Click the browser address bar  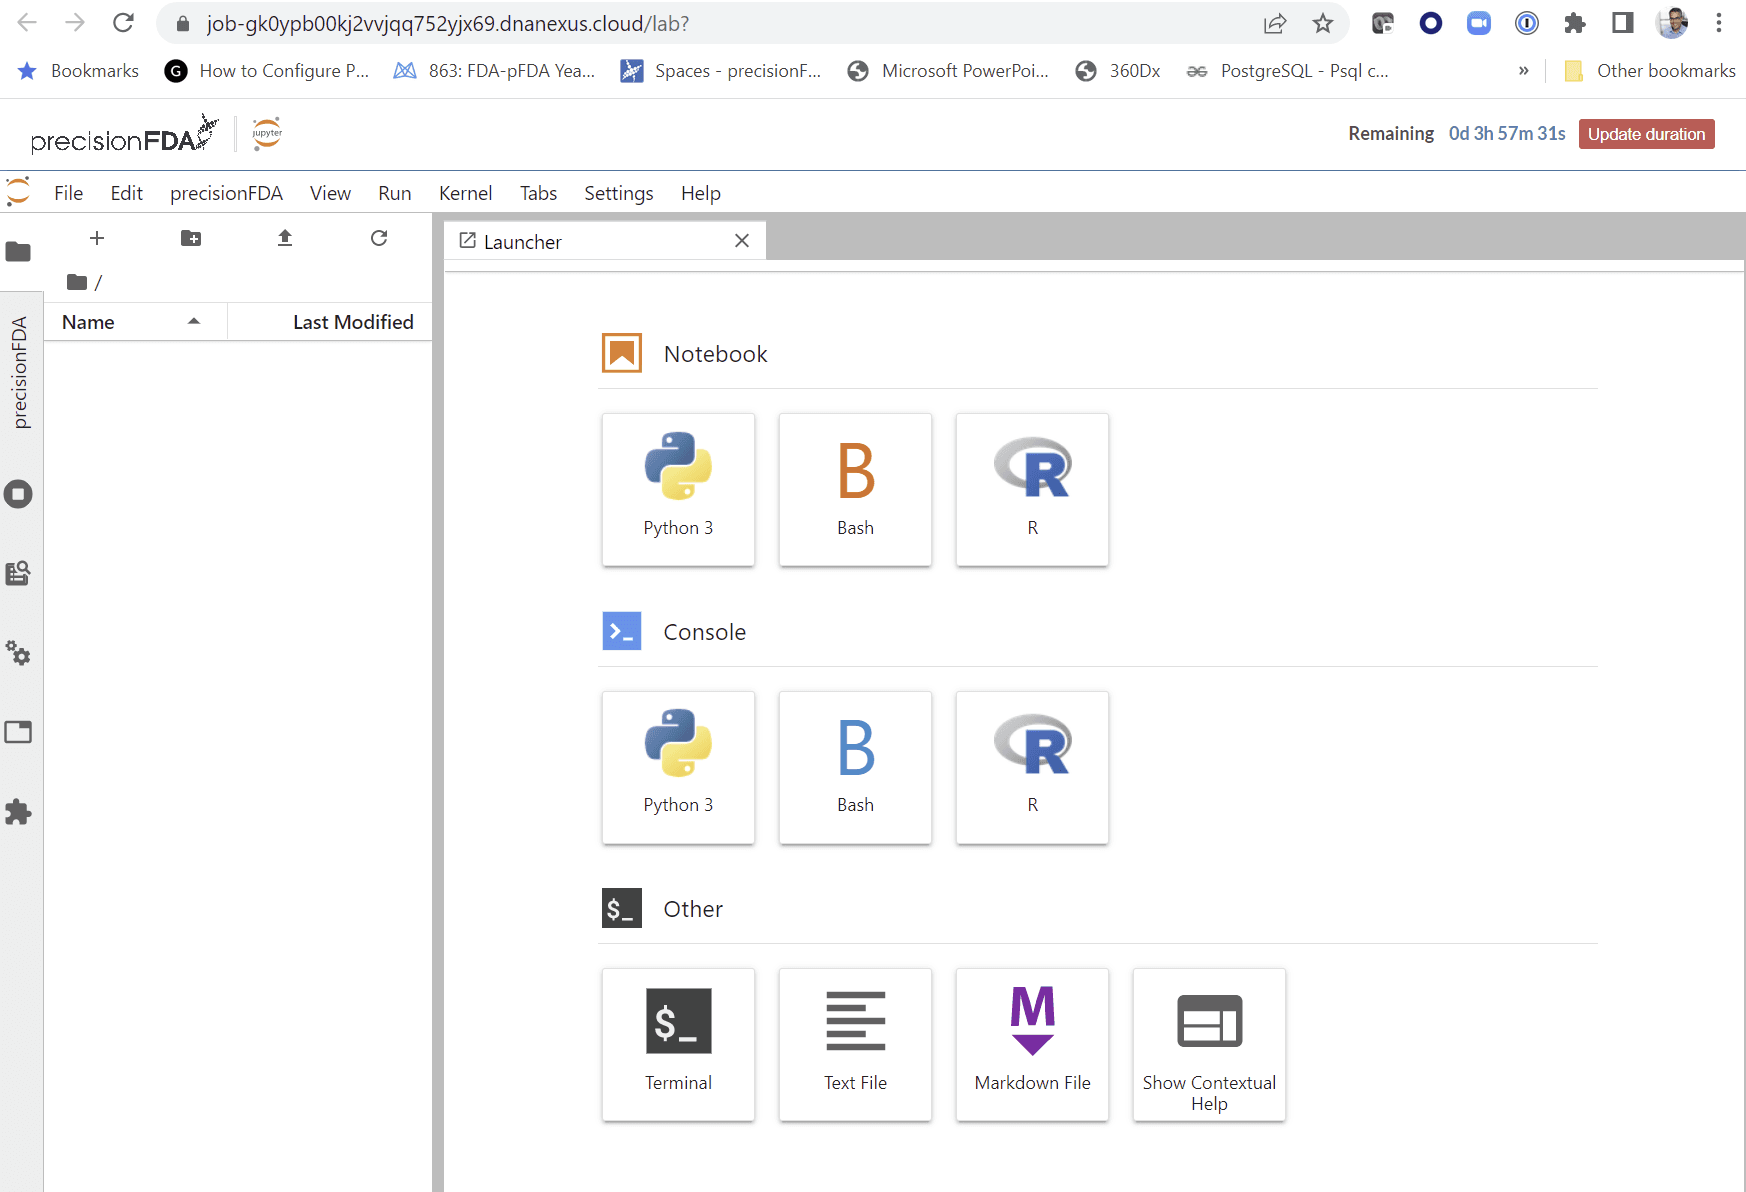pyautogui.click(x=700, y=24)
